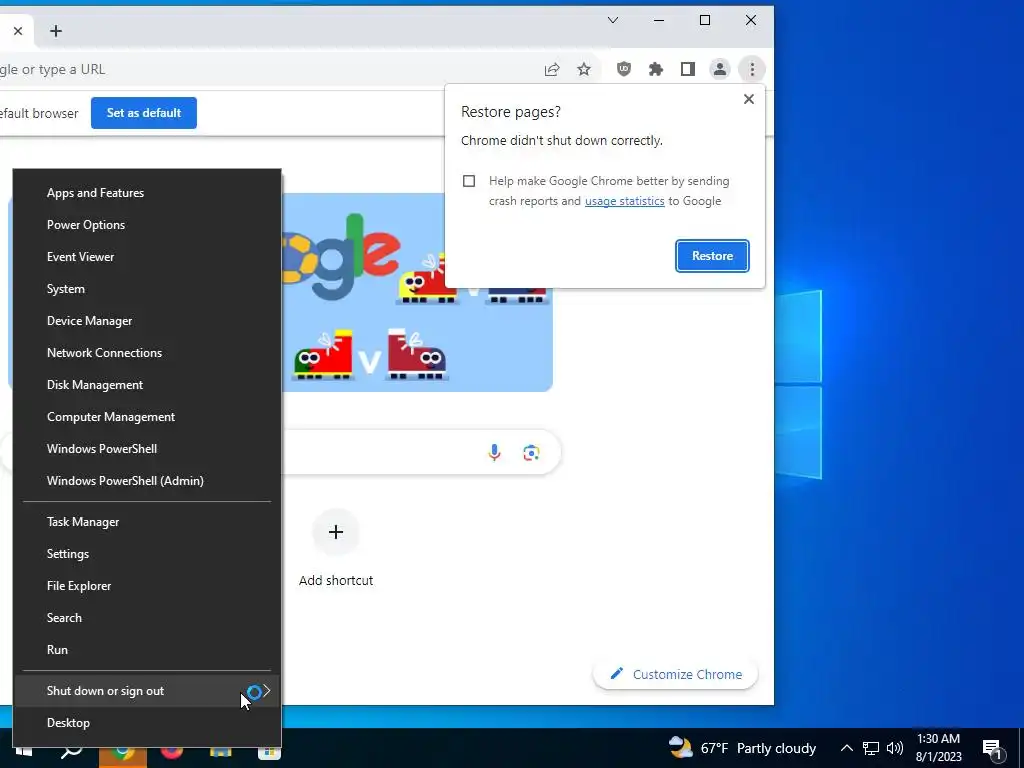Bookmark this tab with the star icon
This screenshot has height=768, width=1024.
tap(584, 69)
